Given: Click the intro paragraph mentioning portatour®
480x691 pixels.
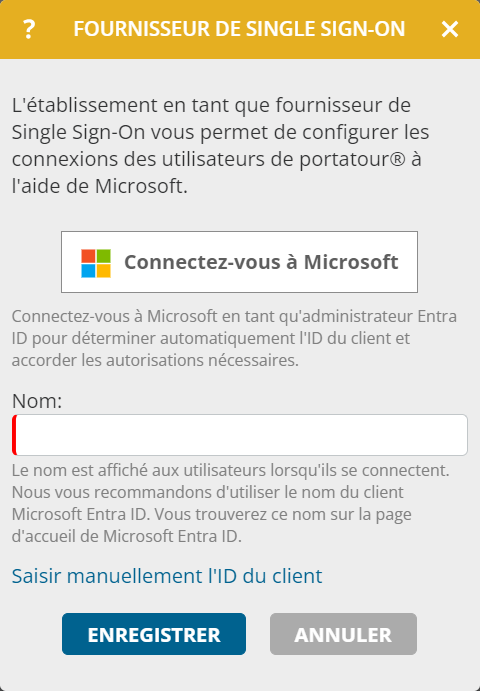Looking at the screenshot, I should tap(220, 145).
